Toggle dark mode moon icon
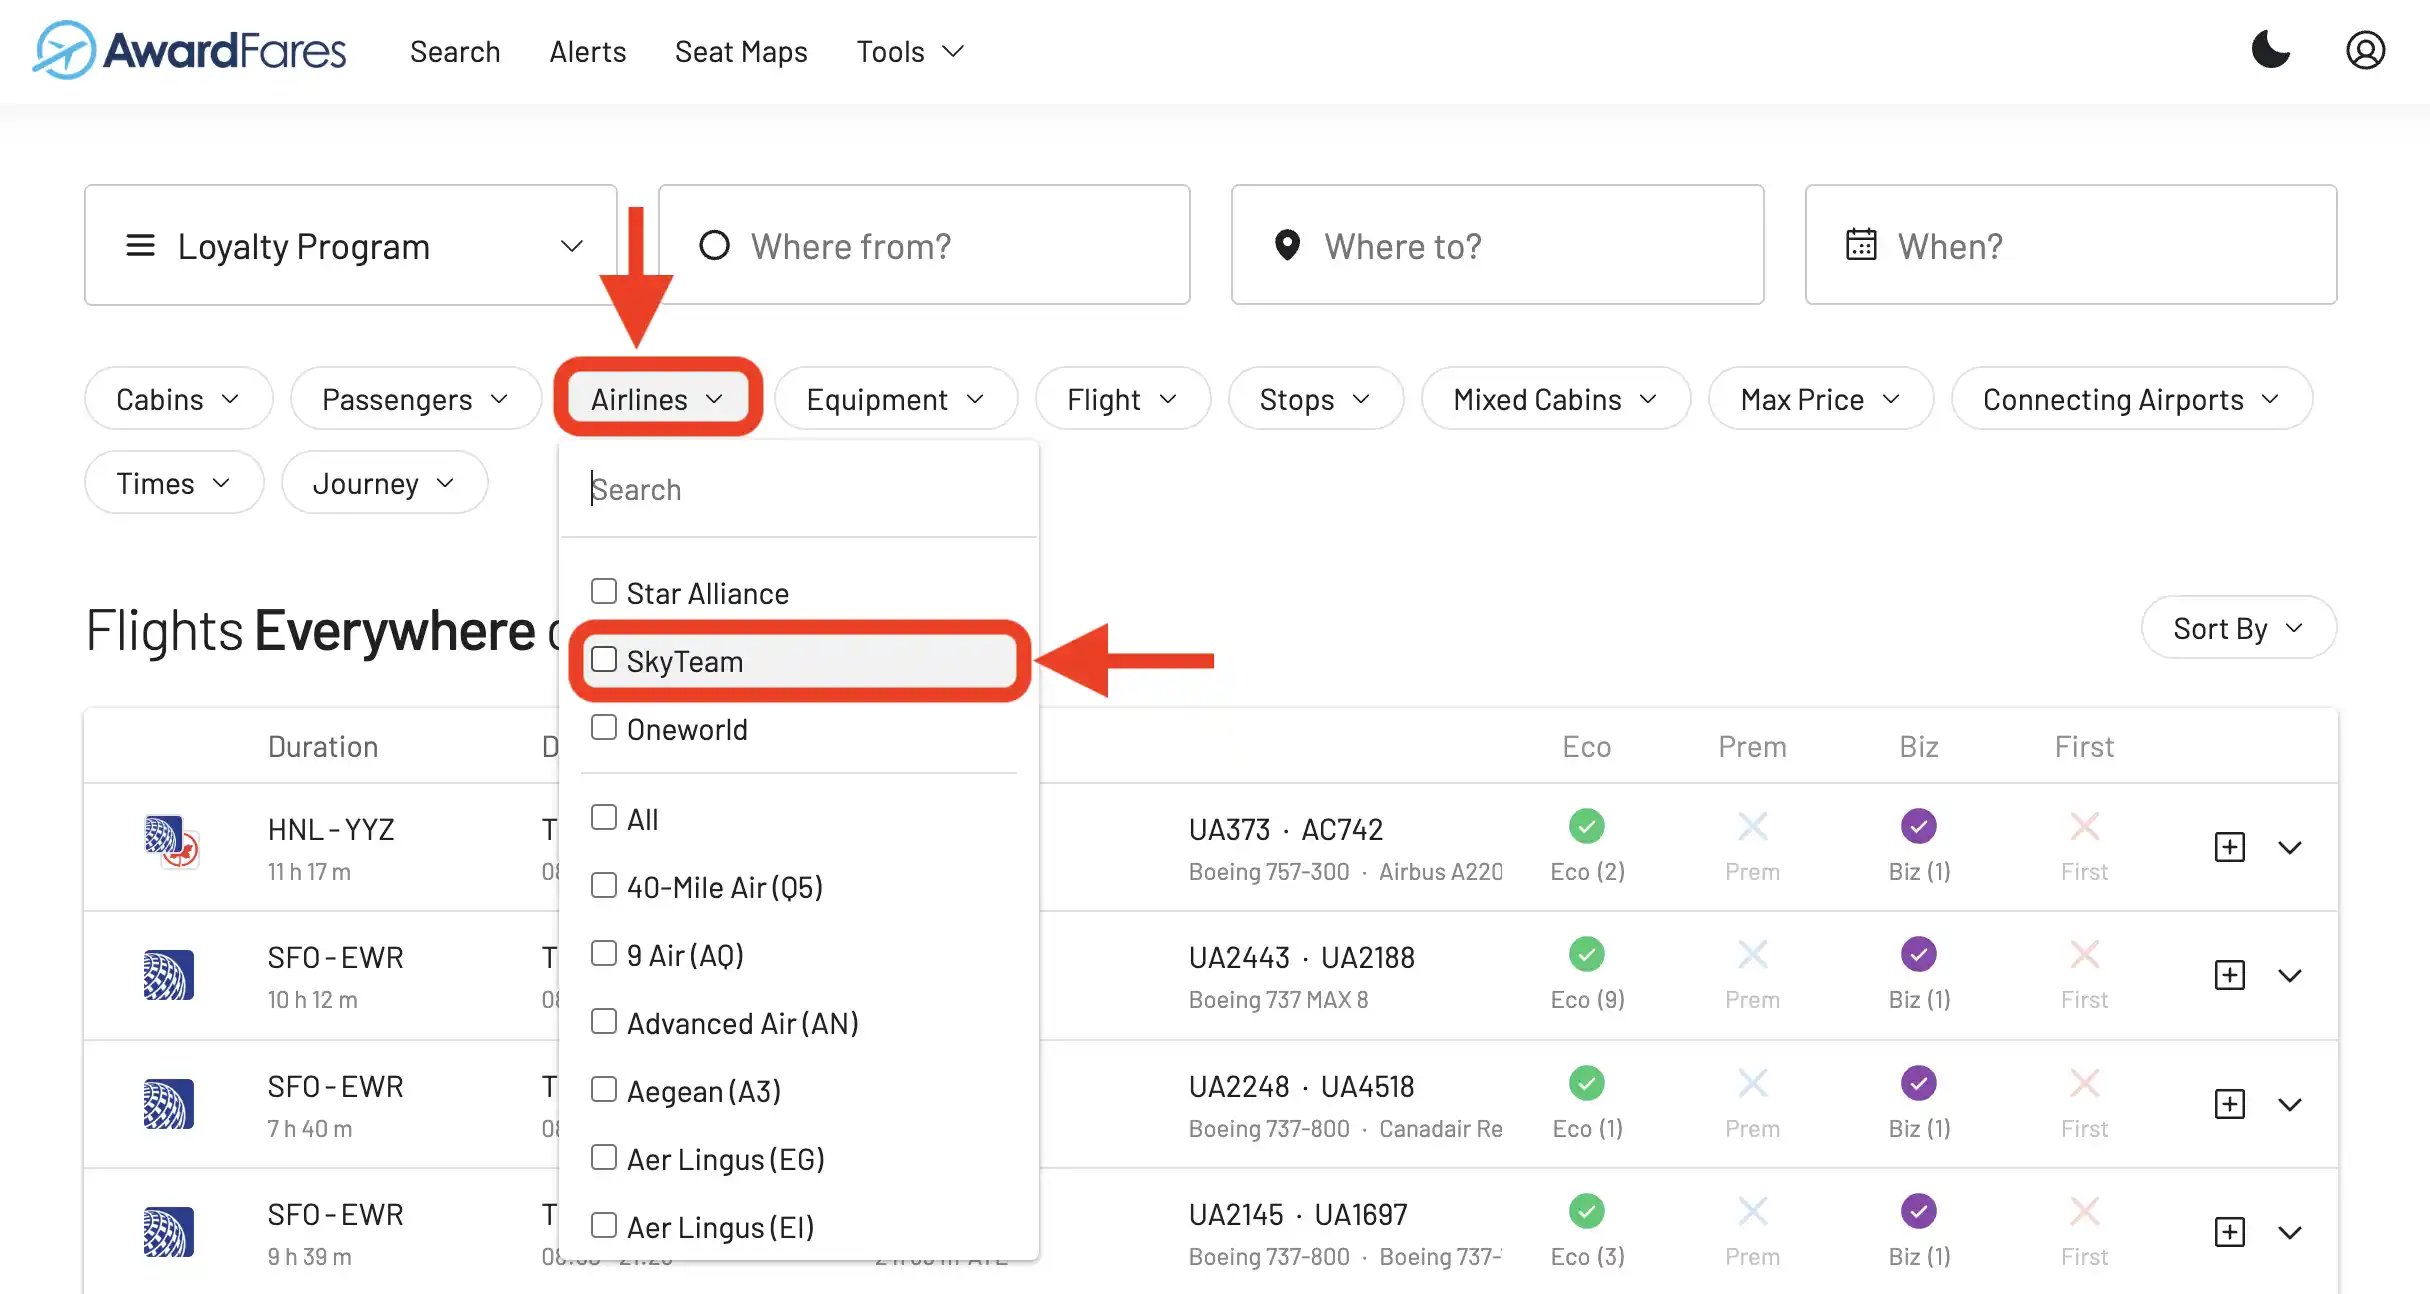The height and width of the screenshot is (1294, 2430). point(2270,50)
